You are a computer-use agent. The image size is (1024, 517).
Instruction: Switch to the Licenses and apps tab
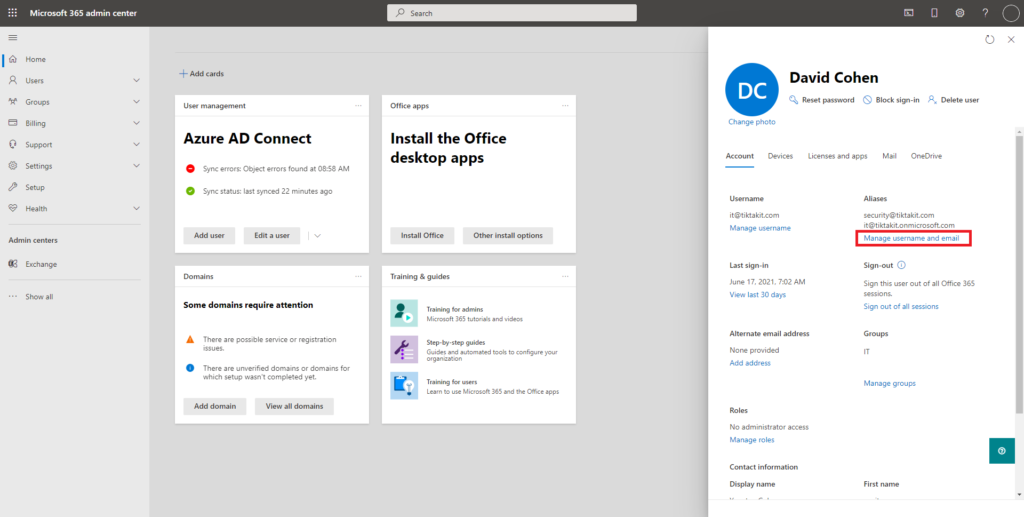coord(837,156)
